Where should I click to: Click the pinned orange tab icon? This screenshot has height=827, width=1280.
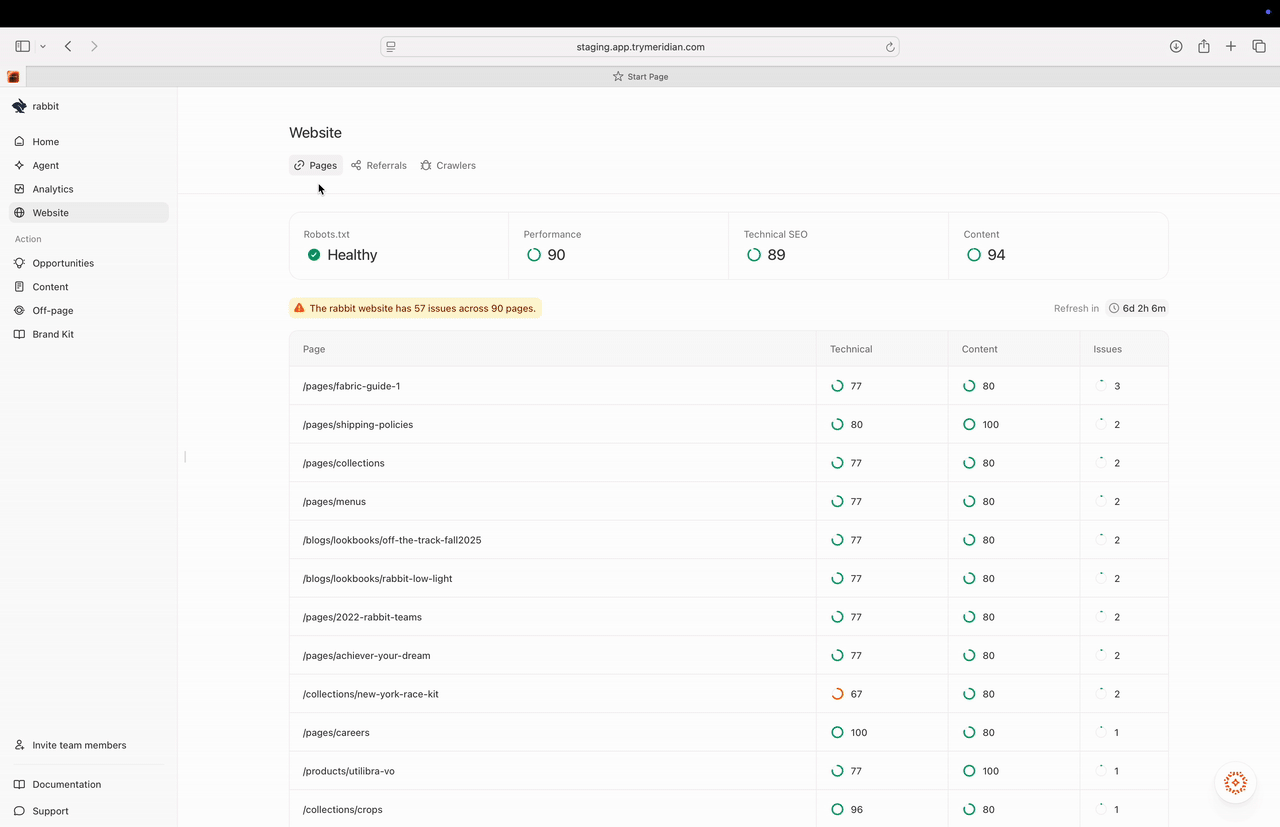click(x=13, y=76)
